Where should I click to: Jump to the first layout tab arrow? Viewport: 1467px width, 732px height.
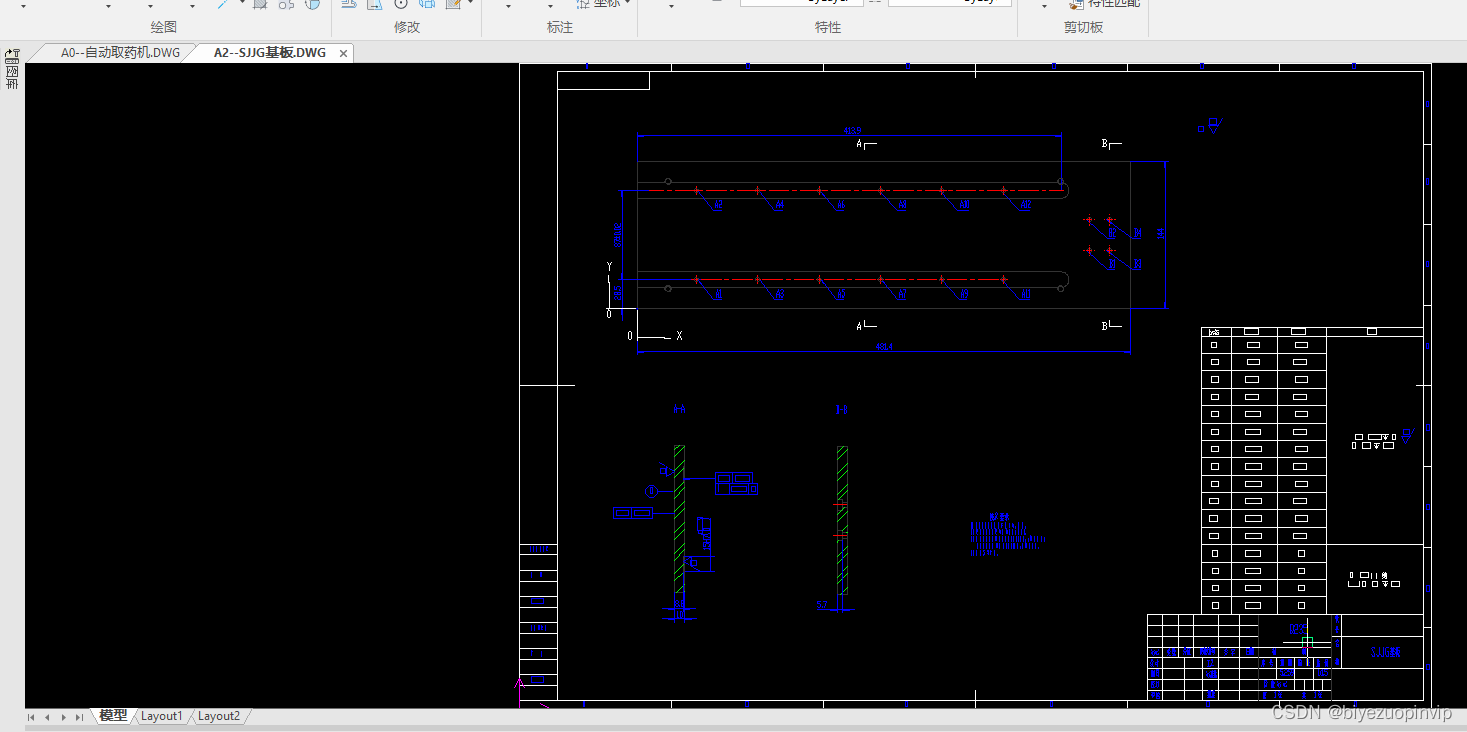point(32,717)
